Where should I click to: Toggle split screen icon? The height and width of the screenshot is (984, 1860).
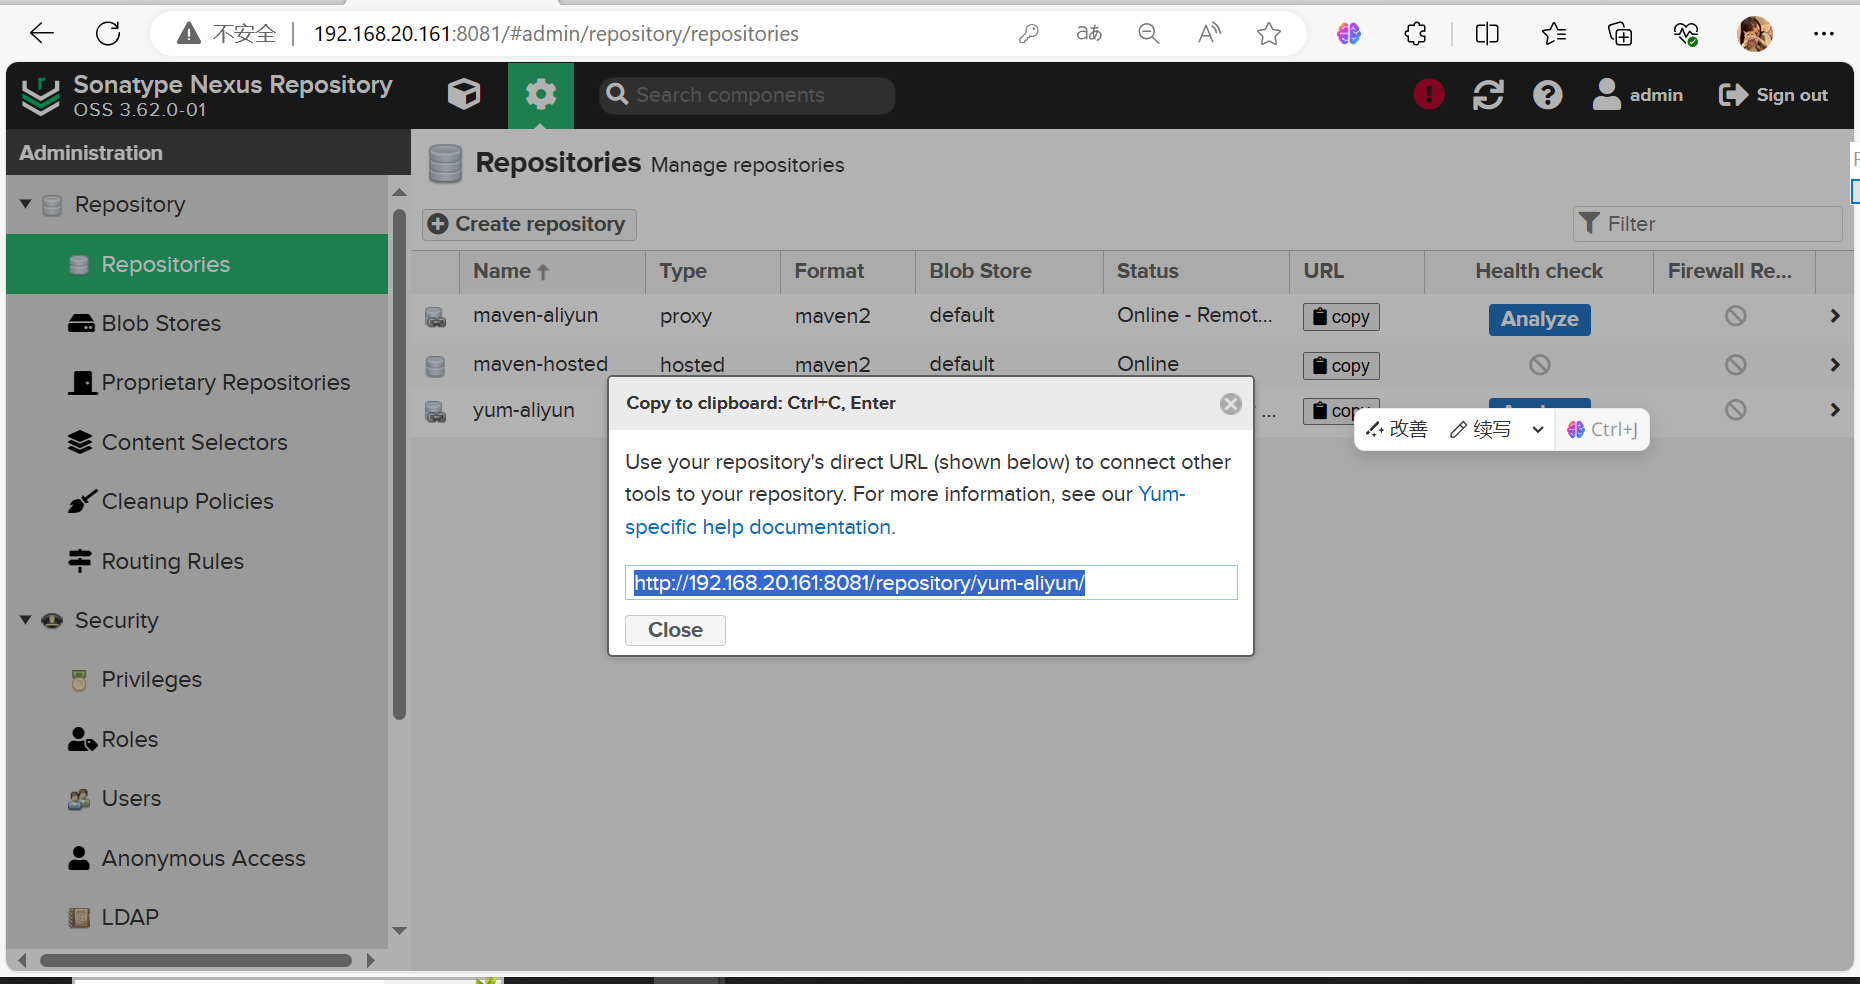click(x=1487, y=34)
